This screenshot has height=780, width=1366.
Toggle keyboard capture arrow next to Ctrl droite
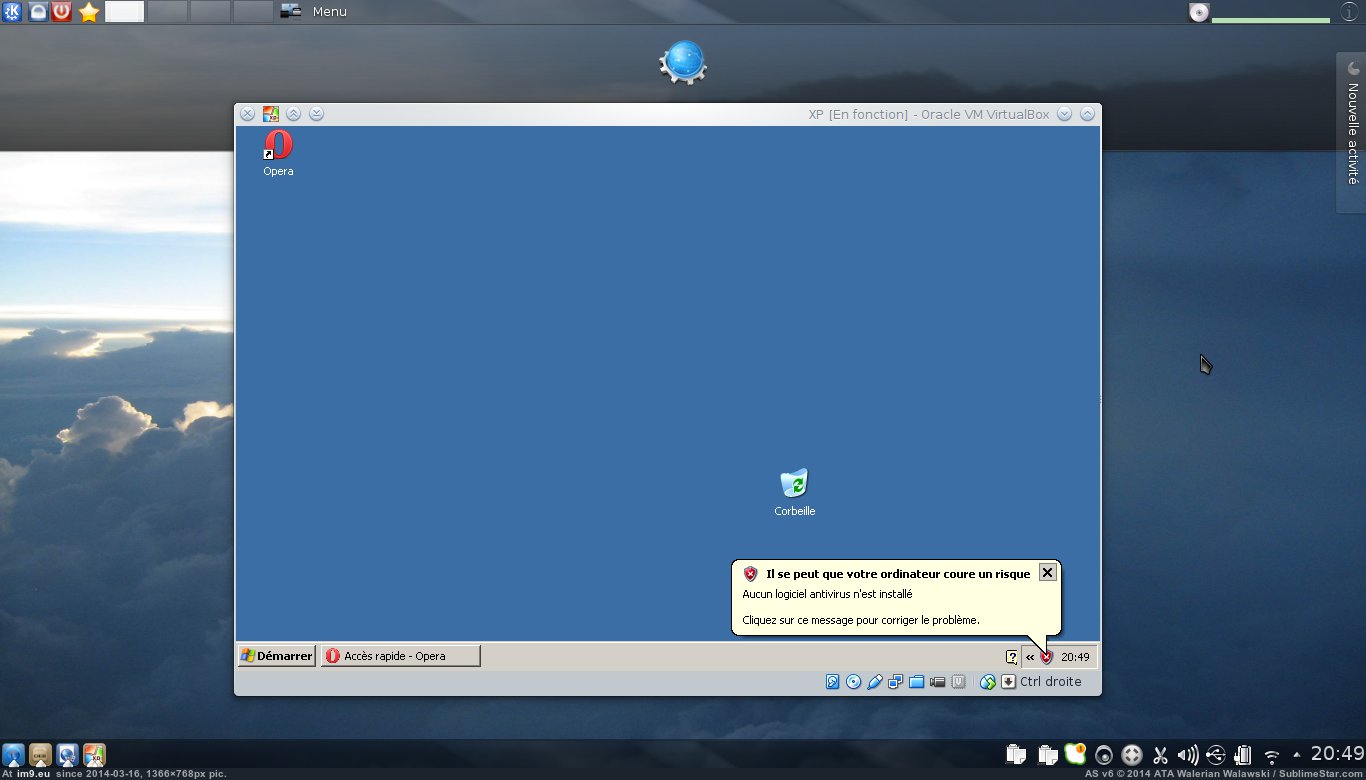pyautogui.click(x=1009, y=682)
